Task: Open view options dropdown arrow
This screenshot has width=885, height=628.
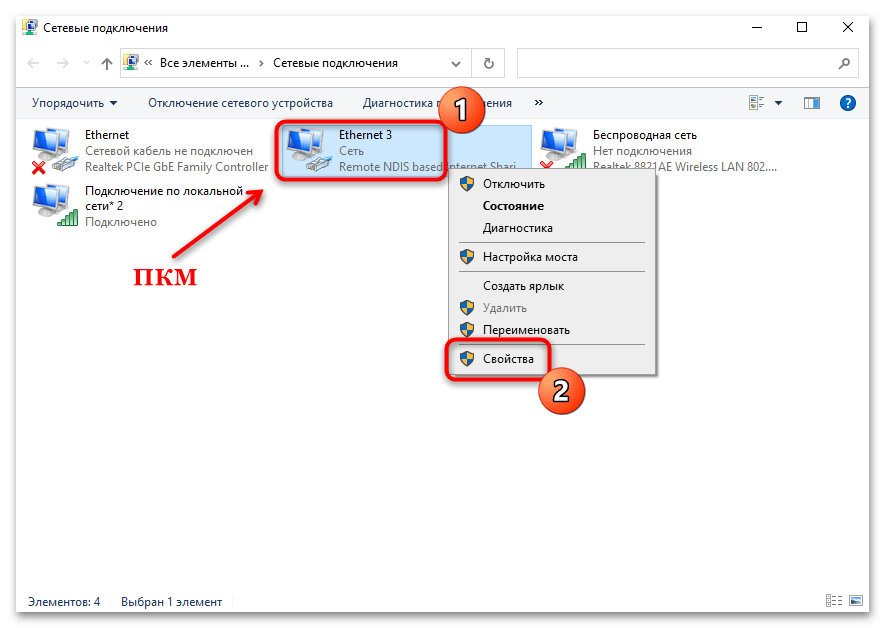Action: coord(779,103)
